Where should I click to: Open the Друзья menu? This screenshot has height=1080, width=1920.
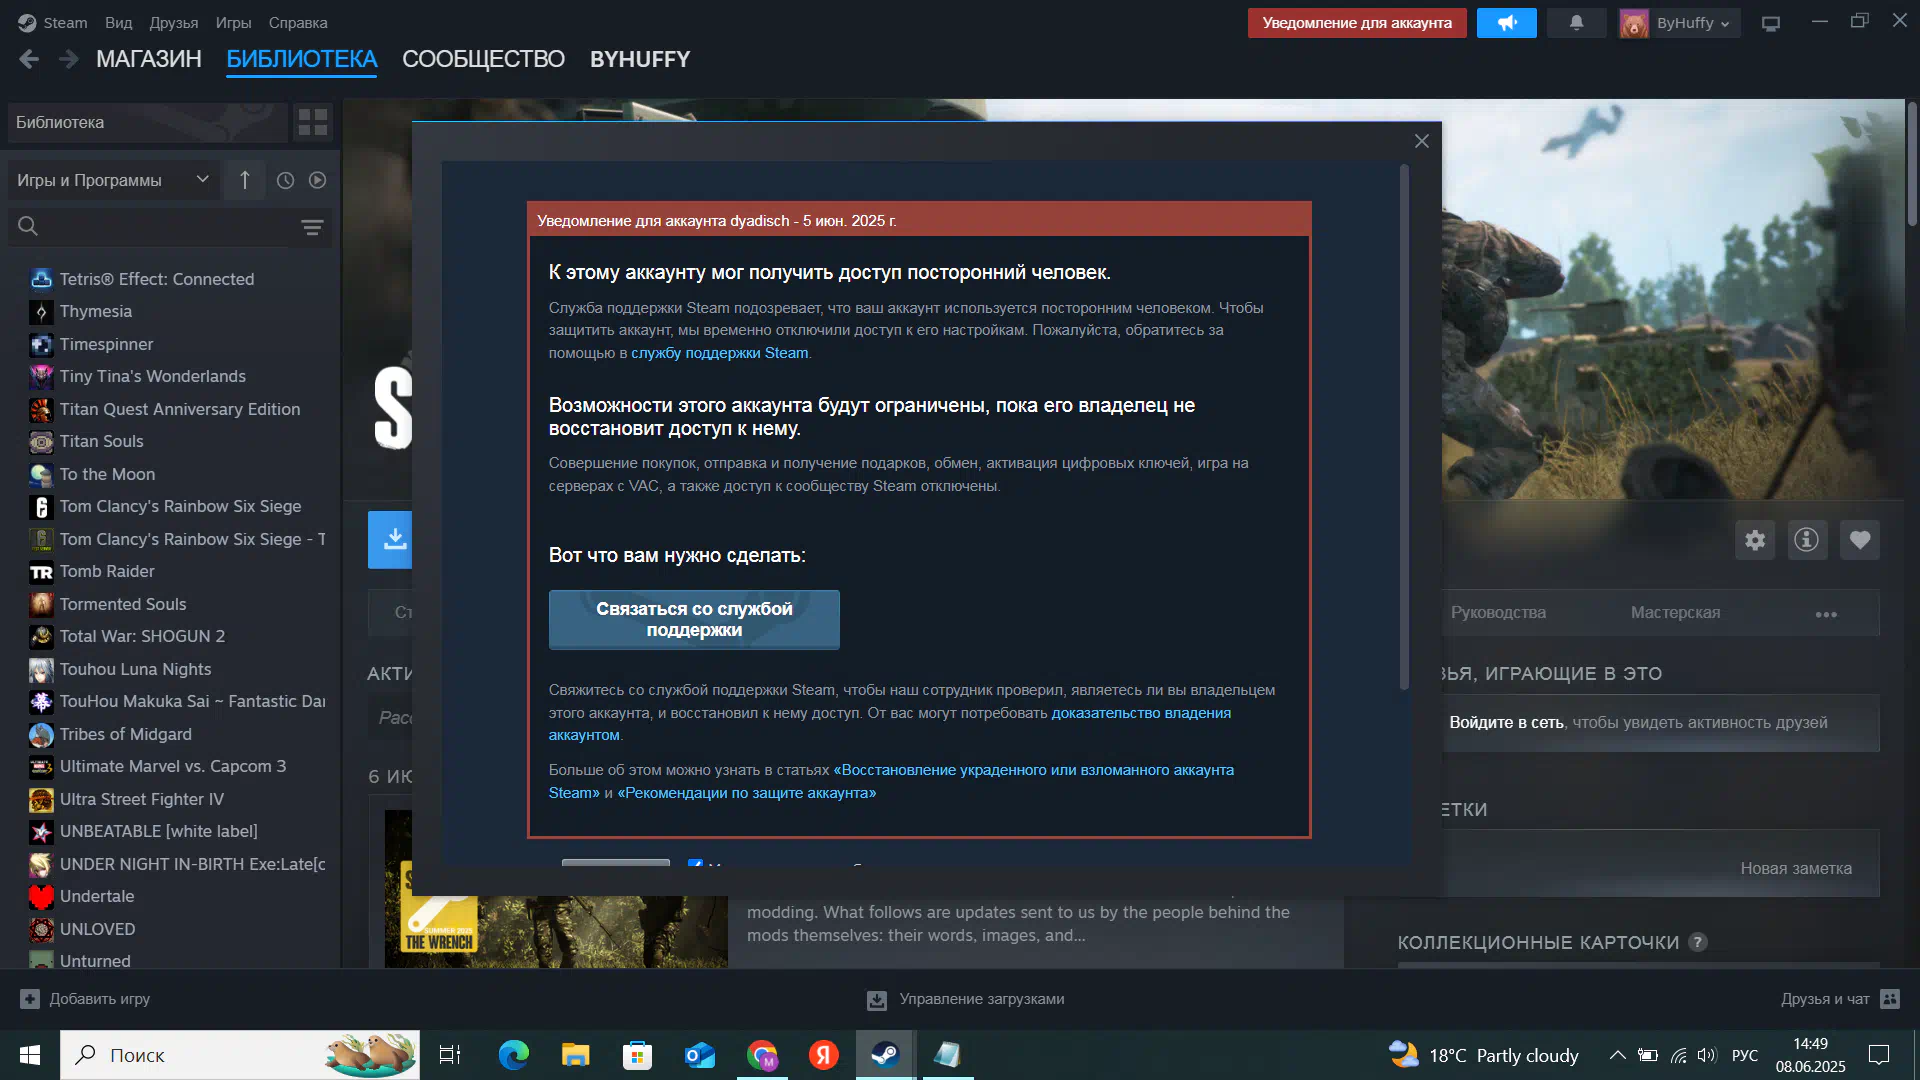[x=174, y=22]
